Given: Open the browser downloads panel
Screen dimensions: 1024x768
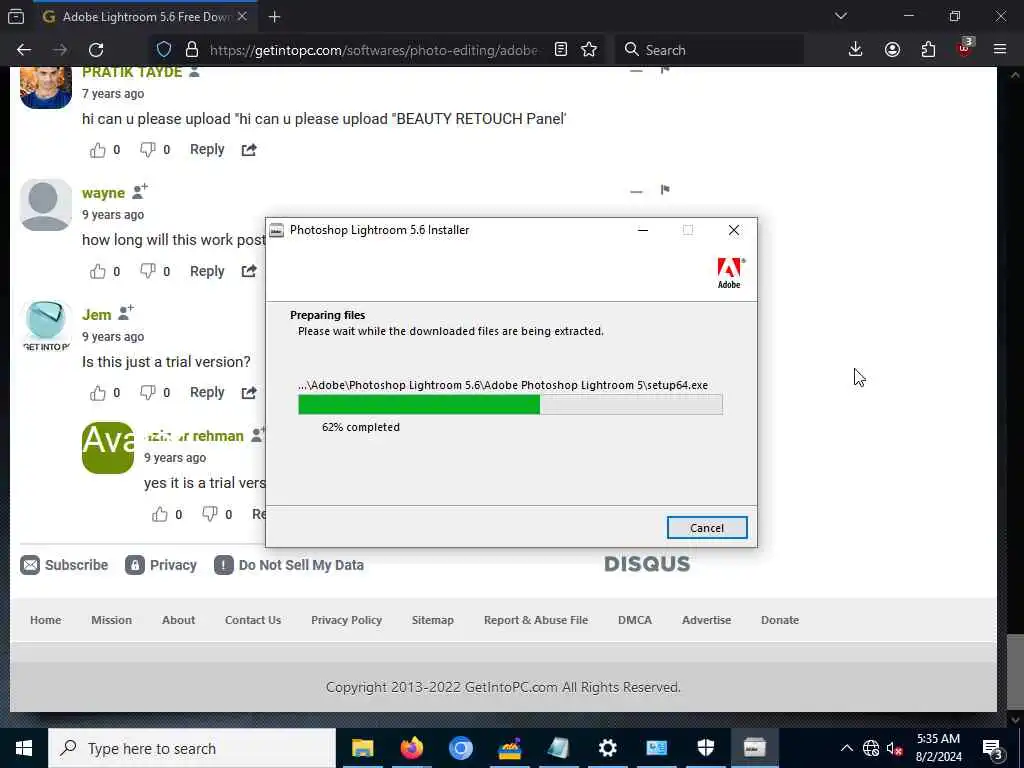Looking at the screenshot, I should point(856,50).
